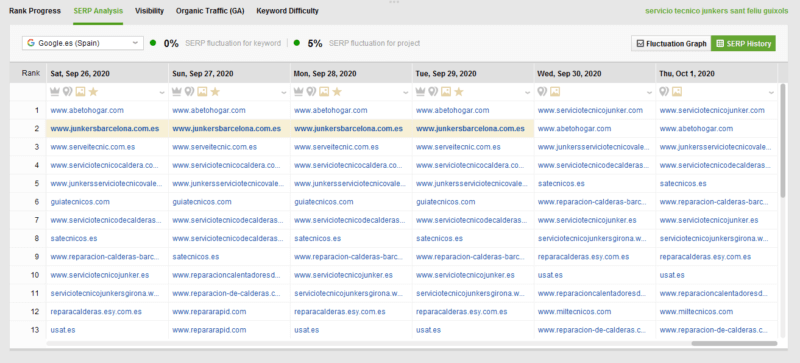Click serviciotecnicojunkersgirona under Thu, Oct 1
Viewport: 800px width, 363px height.
[x=714, y=238]
